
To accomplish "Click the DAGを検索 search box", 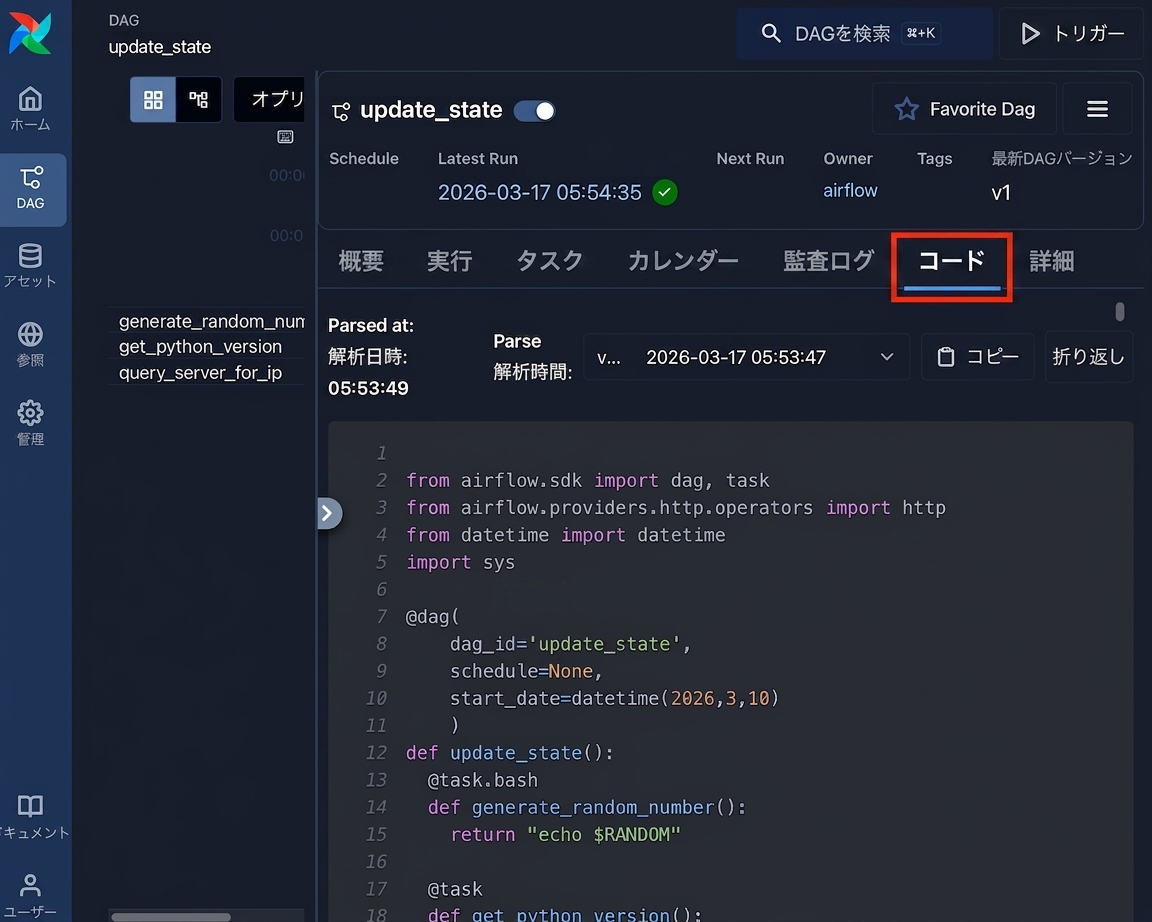I will point(864,33).
